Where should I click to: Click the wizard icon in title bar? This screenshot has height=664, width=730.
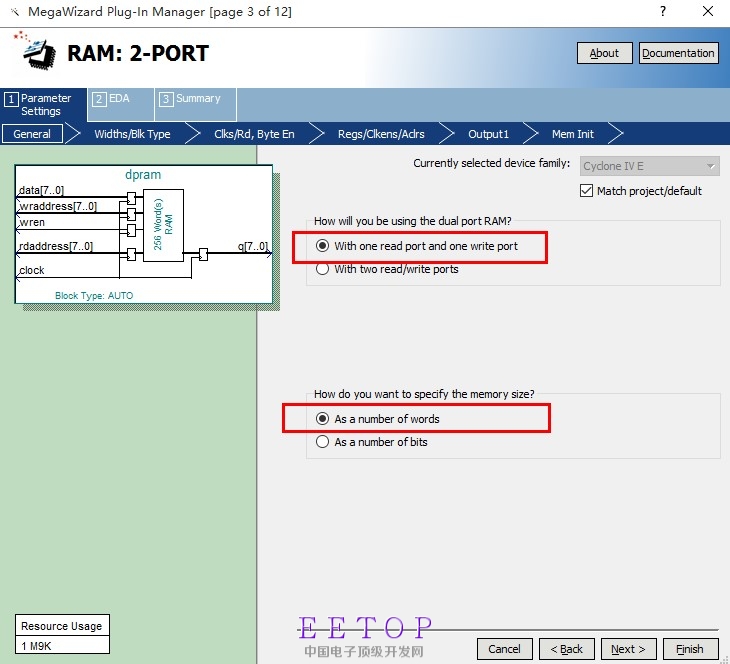click(15, 12)
